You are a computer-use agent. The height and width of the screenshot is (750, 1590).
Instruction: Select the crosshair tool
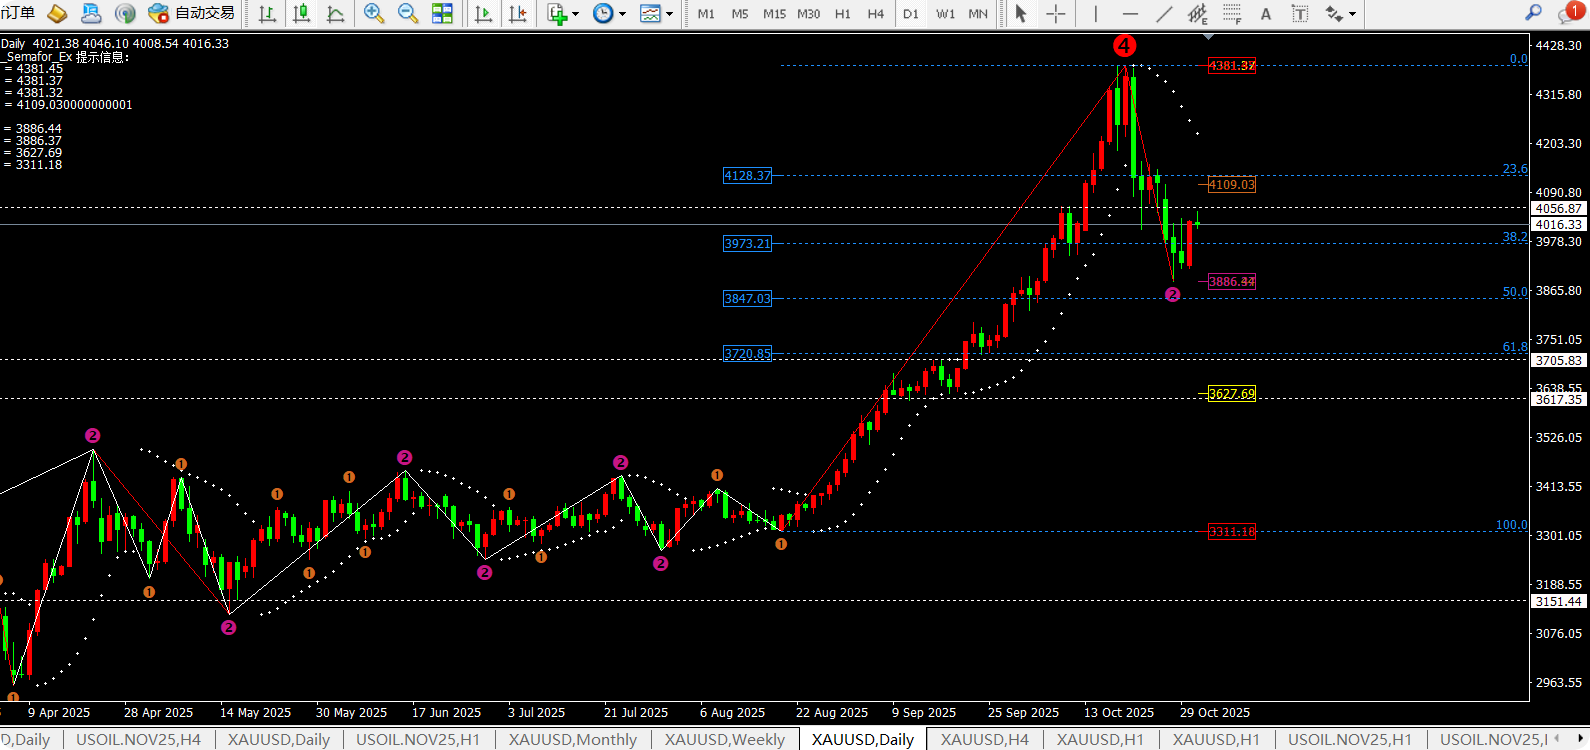click(x=1055, y=14)
